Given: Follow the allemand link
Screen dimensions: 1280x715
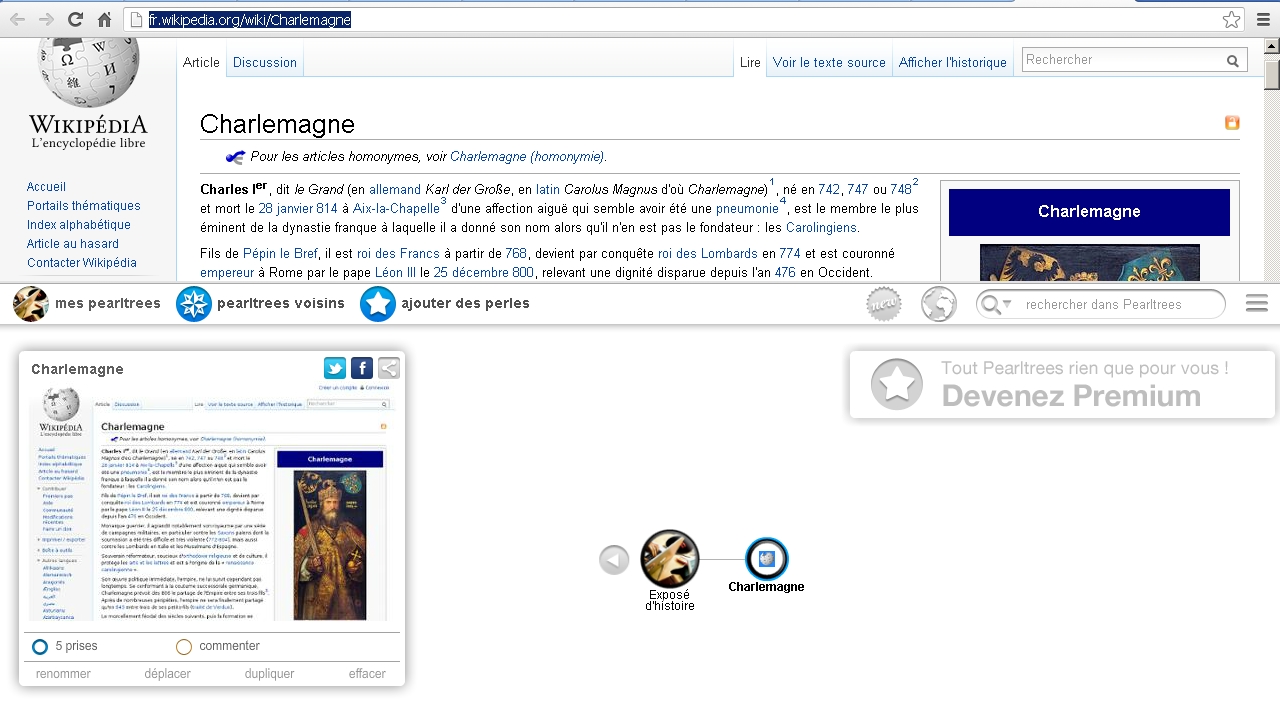Looking at the screenshot, I should tap(395, 190).
